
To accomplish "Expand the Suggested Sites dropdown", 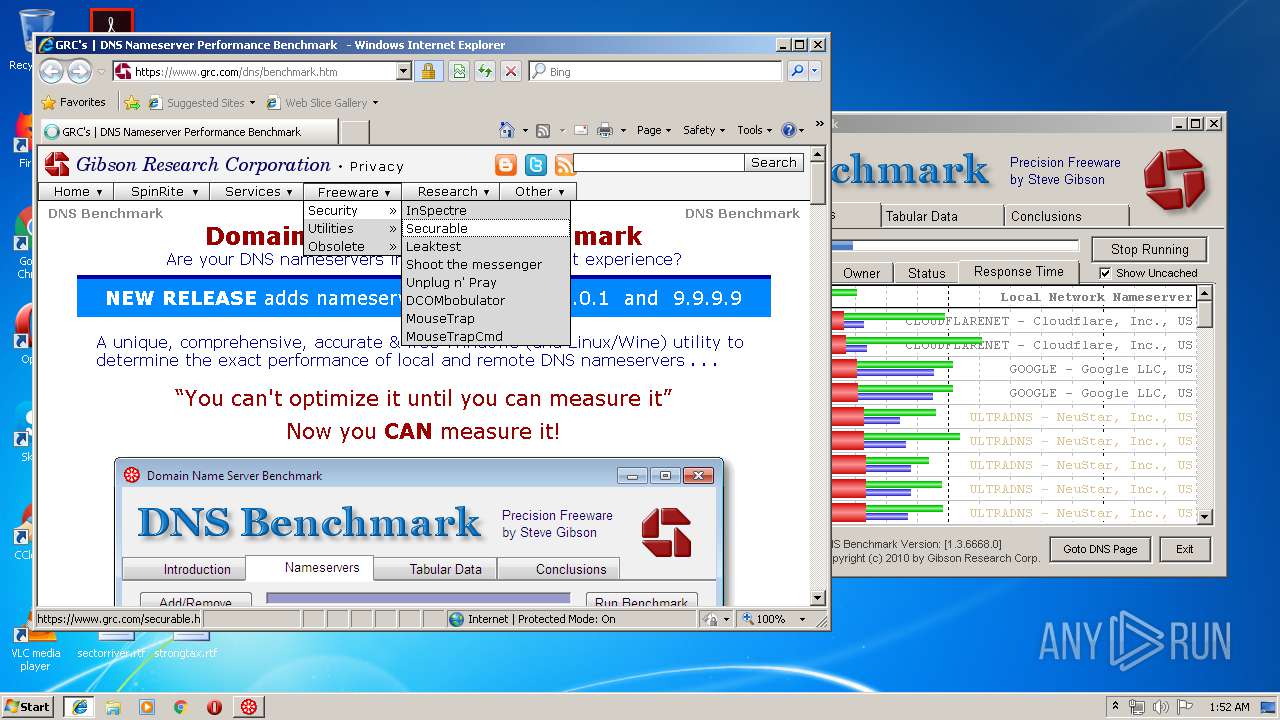I will [252, 102].
